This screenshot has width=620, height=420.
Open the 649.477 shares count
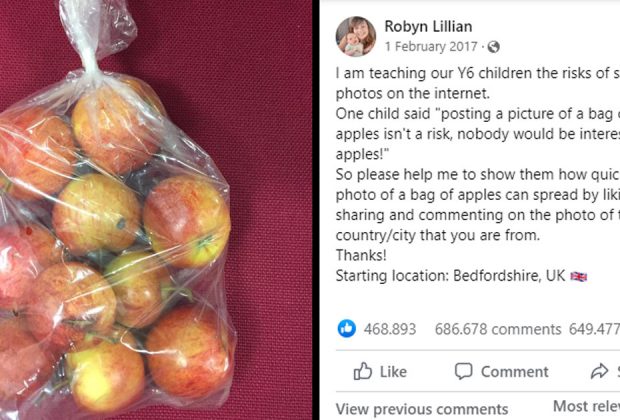point(594,329)
